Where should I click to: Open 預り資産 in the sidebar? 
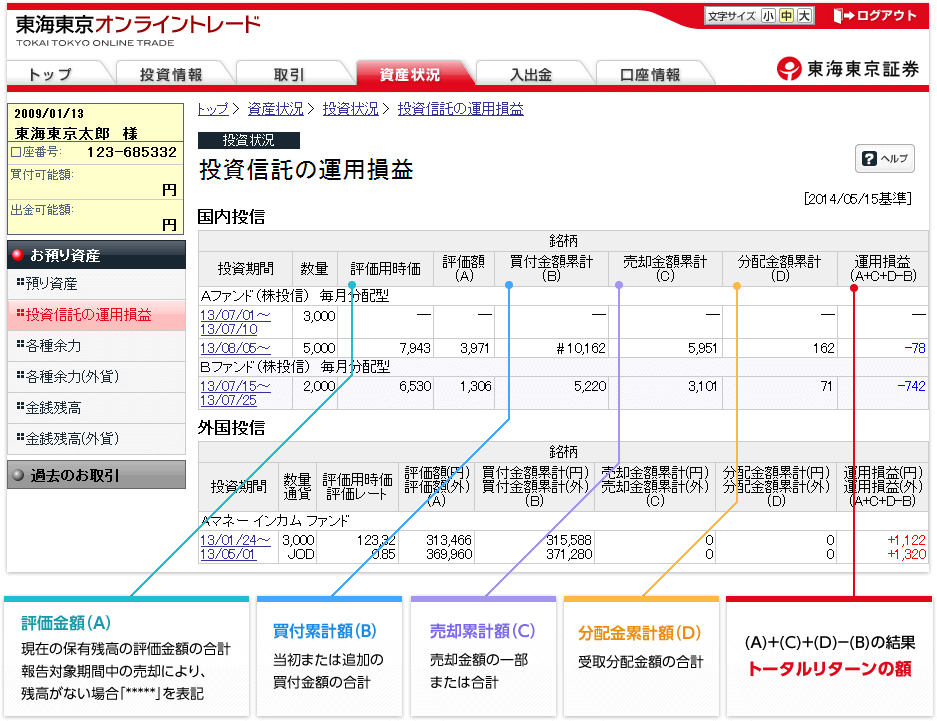[96, 284]
